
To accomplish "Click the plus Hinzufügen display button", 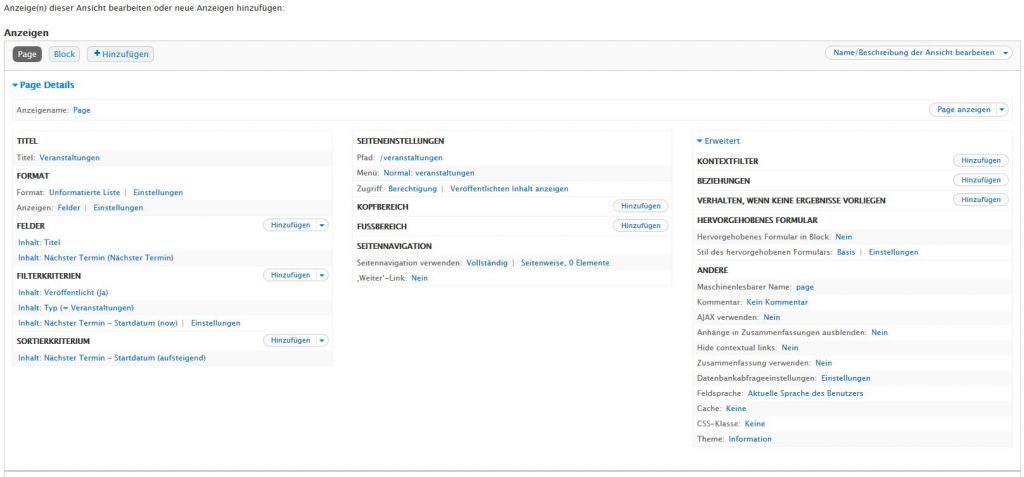I will (120, 53).
